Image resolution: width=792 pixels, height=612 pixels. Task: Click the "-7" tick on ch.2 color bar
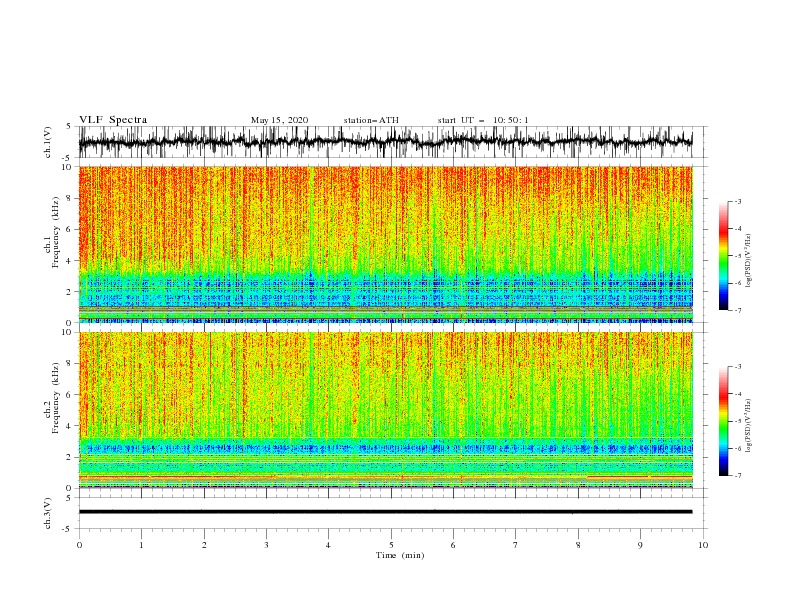click(738, 476)
